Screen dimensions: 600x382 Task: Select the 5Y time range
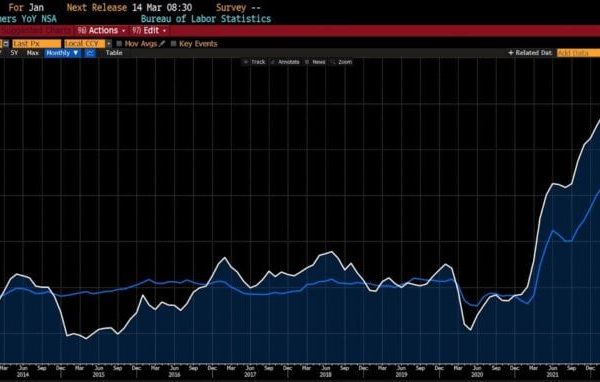click(14, 53)
